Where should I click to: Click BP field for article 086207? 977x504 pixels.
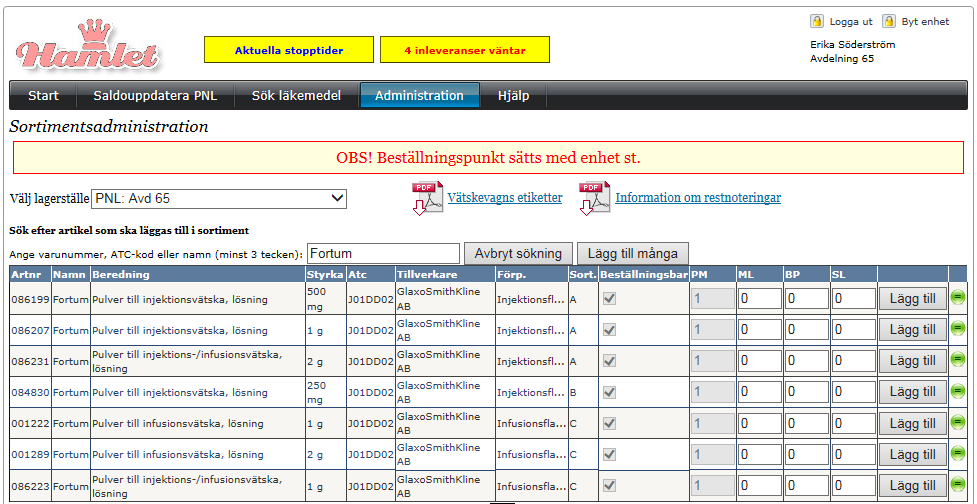click(806, 330)
